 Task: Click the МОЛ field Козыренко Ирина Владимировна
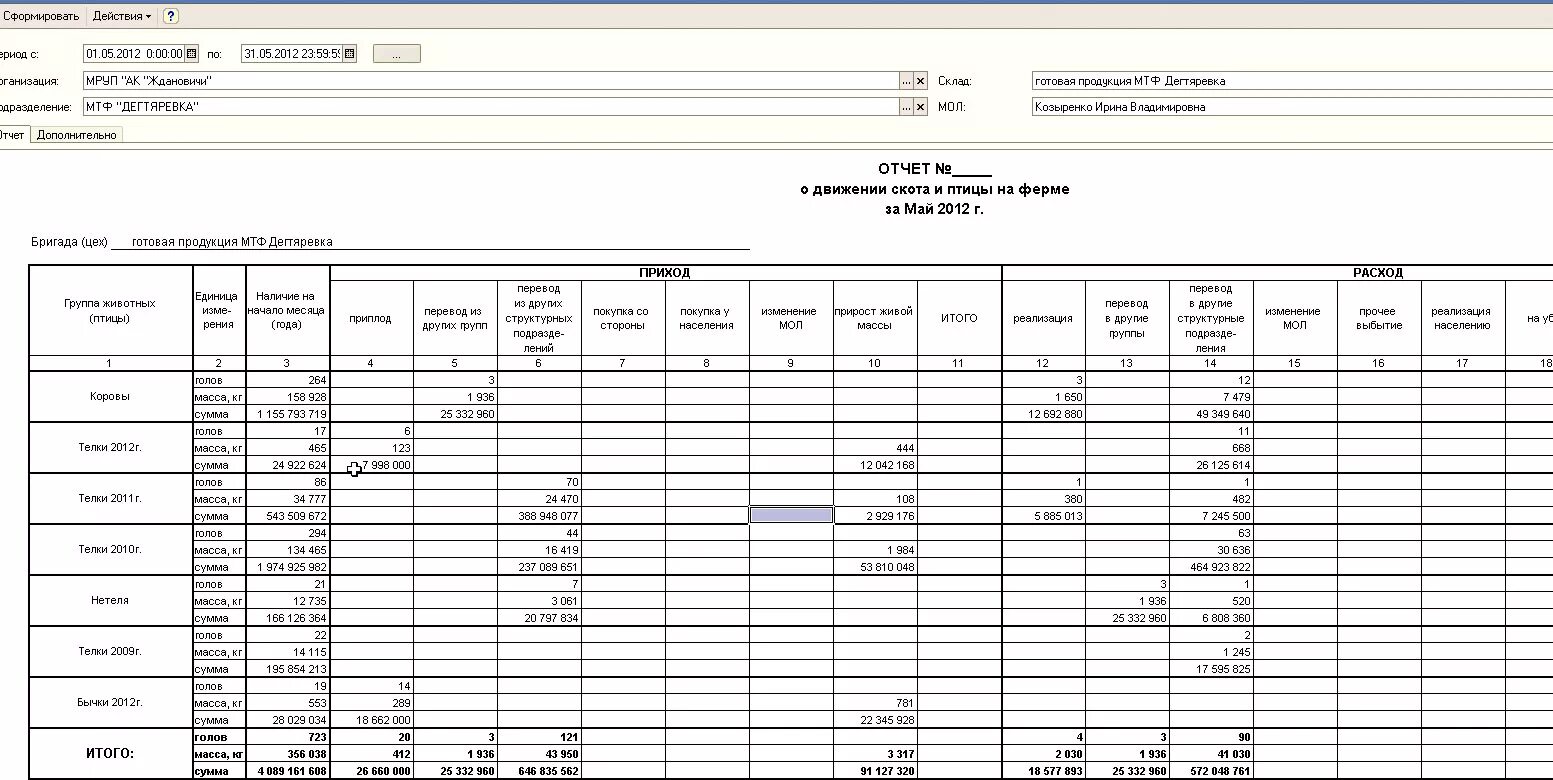pyautogui.click(x=1292, y=107)
